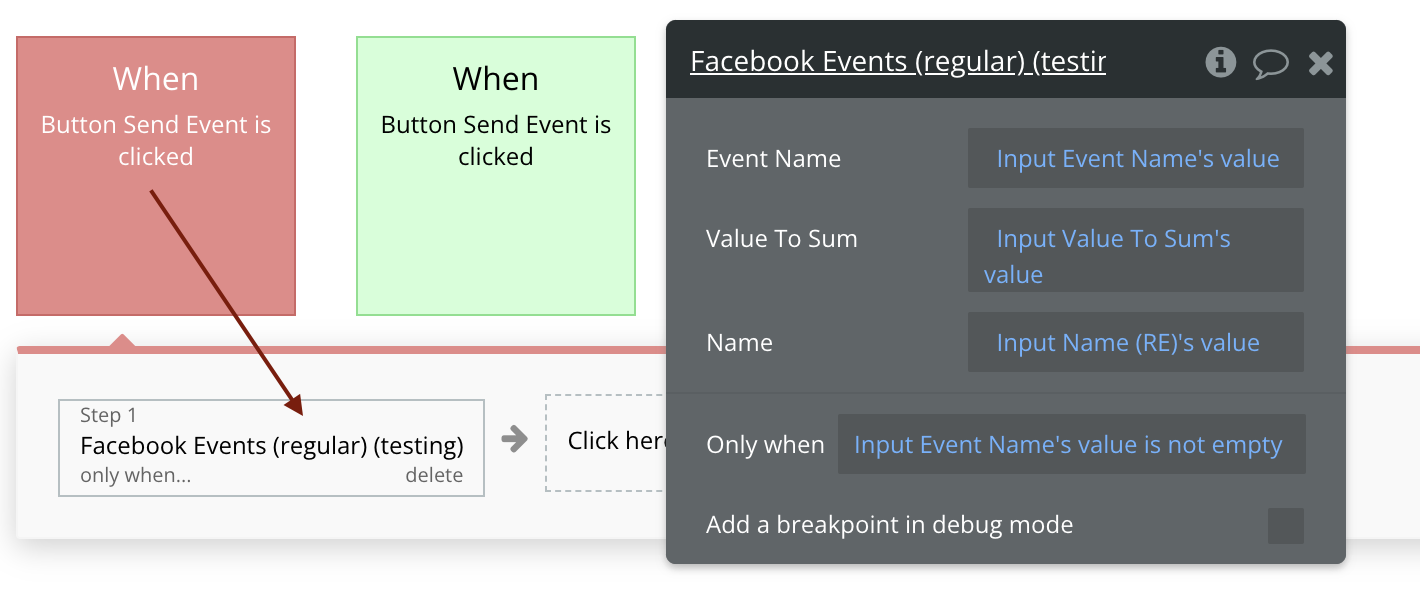Image resolution: width=1420 pixels, height=604 pixels.
Task: Edit the Value To Sum expression field
Action: point(1135,250)
